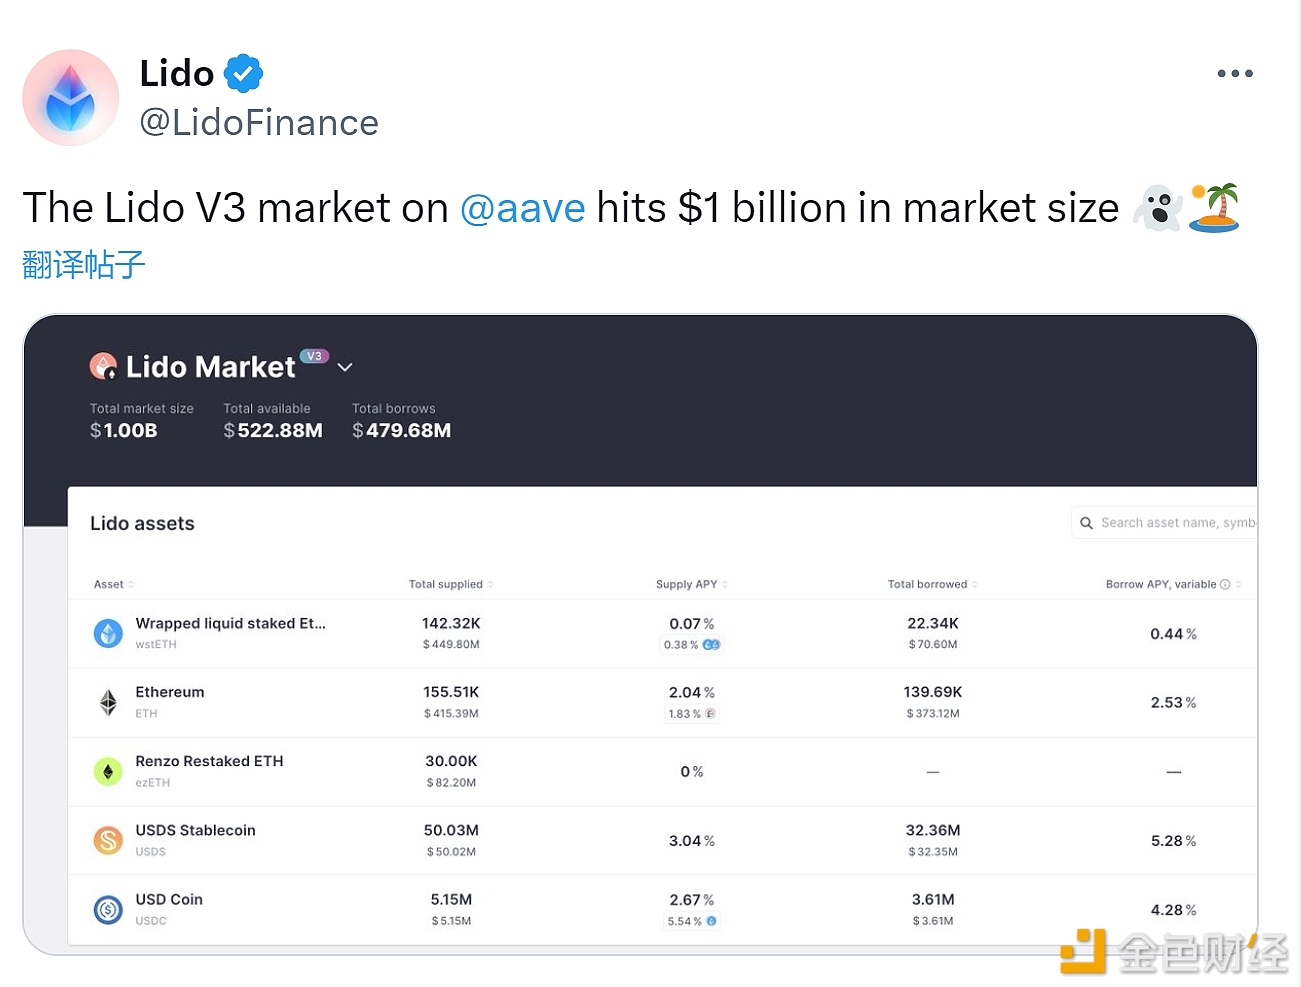Click the Ethereum diamond asset icon

108,702
